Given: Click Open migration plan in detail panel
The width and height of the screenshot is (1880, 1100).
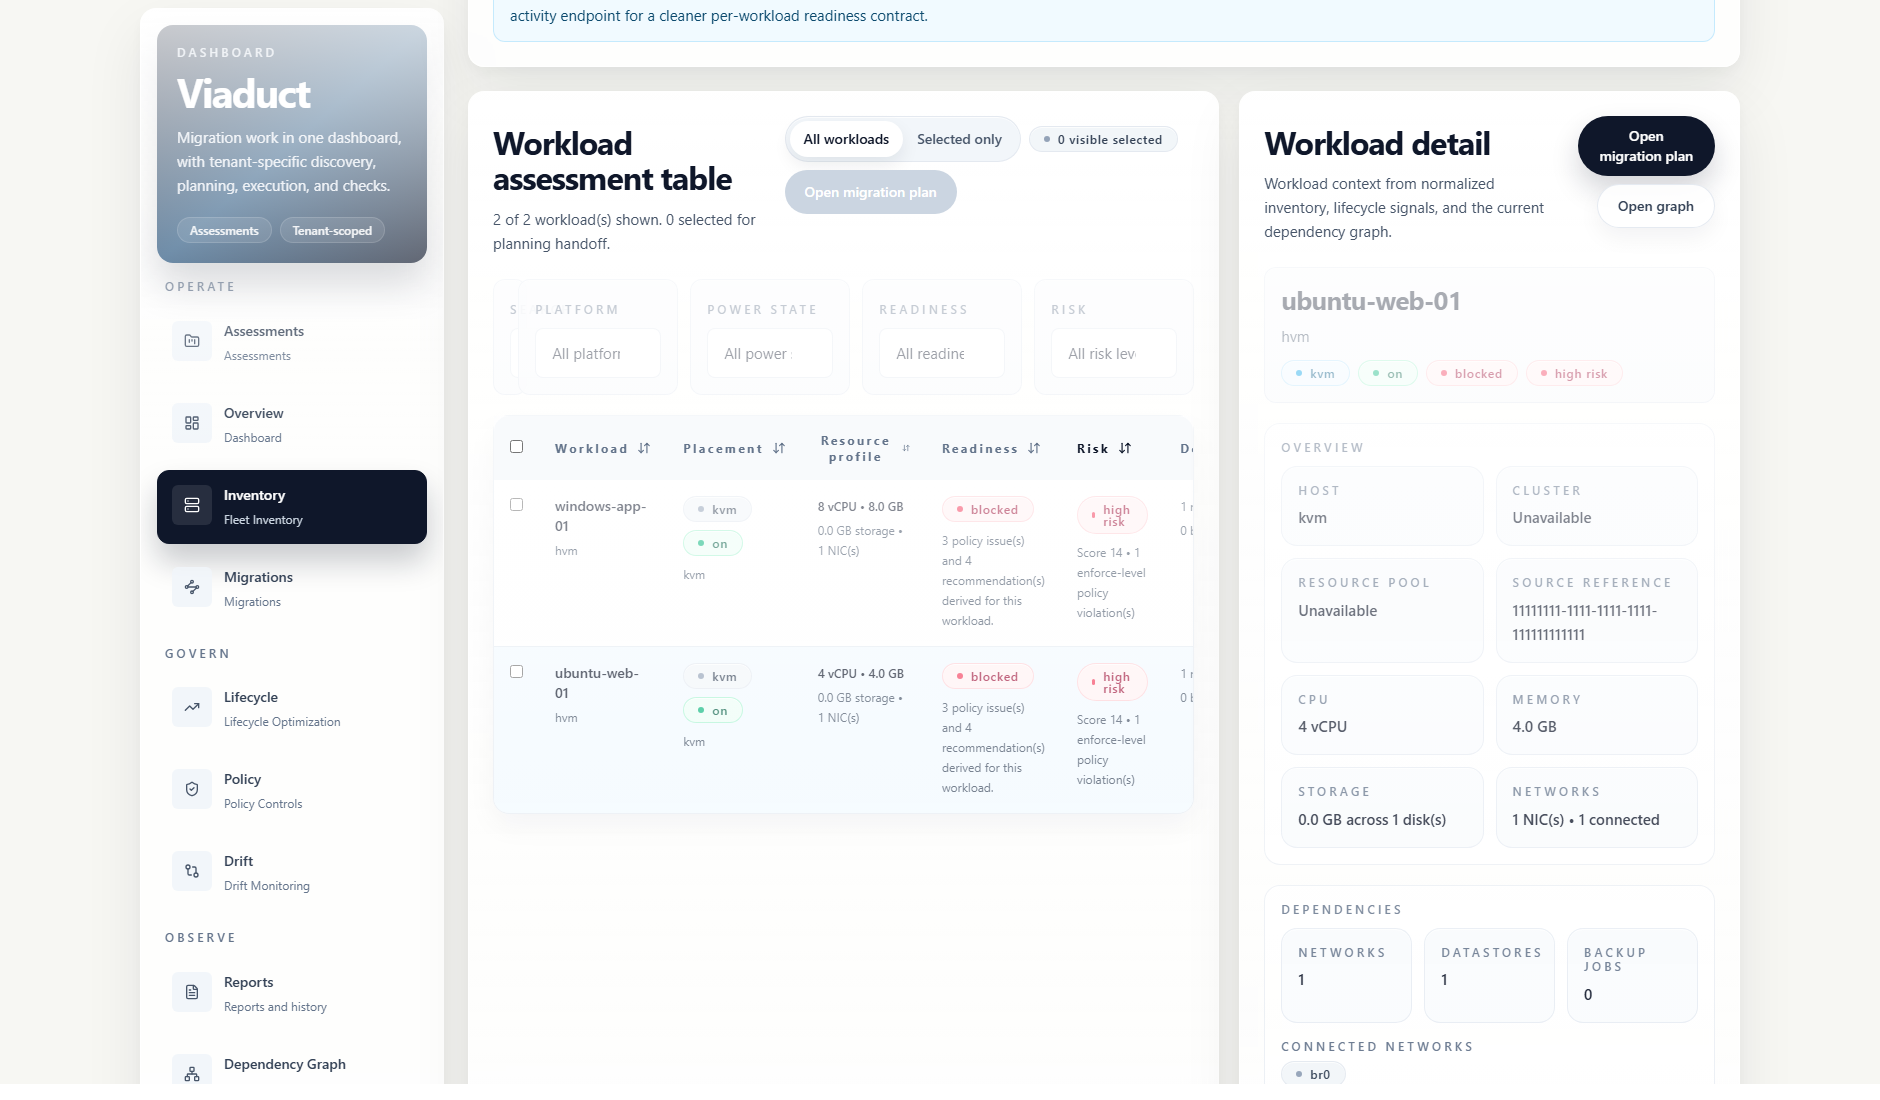Looking at the screenshot, I should (x=1646, y=146).
